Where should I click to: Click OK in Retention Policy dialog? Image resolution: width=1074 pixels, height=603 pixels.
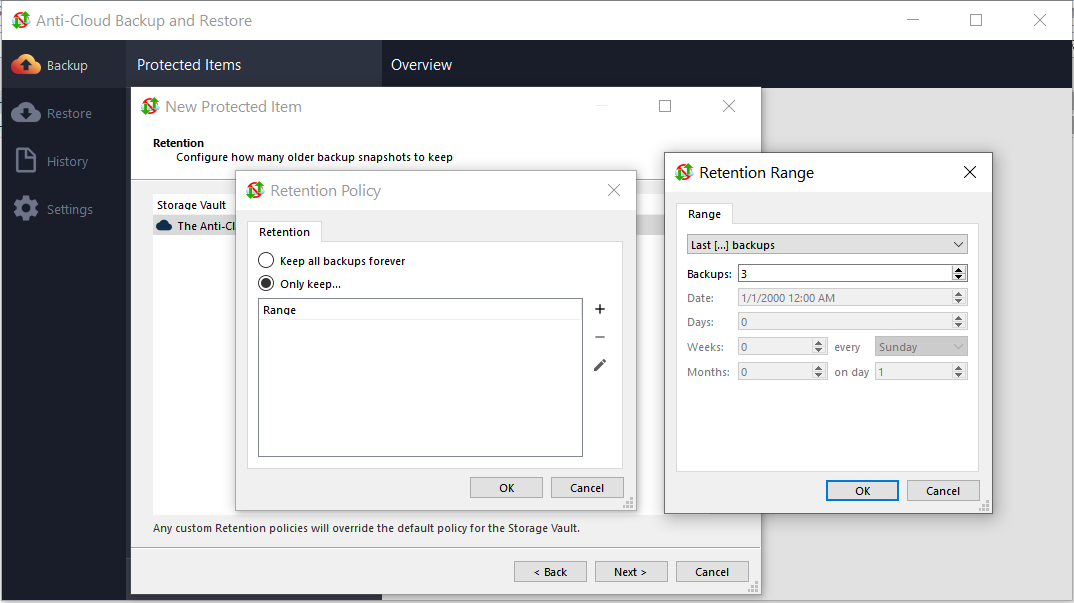(506, 488)
